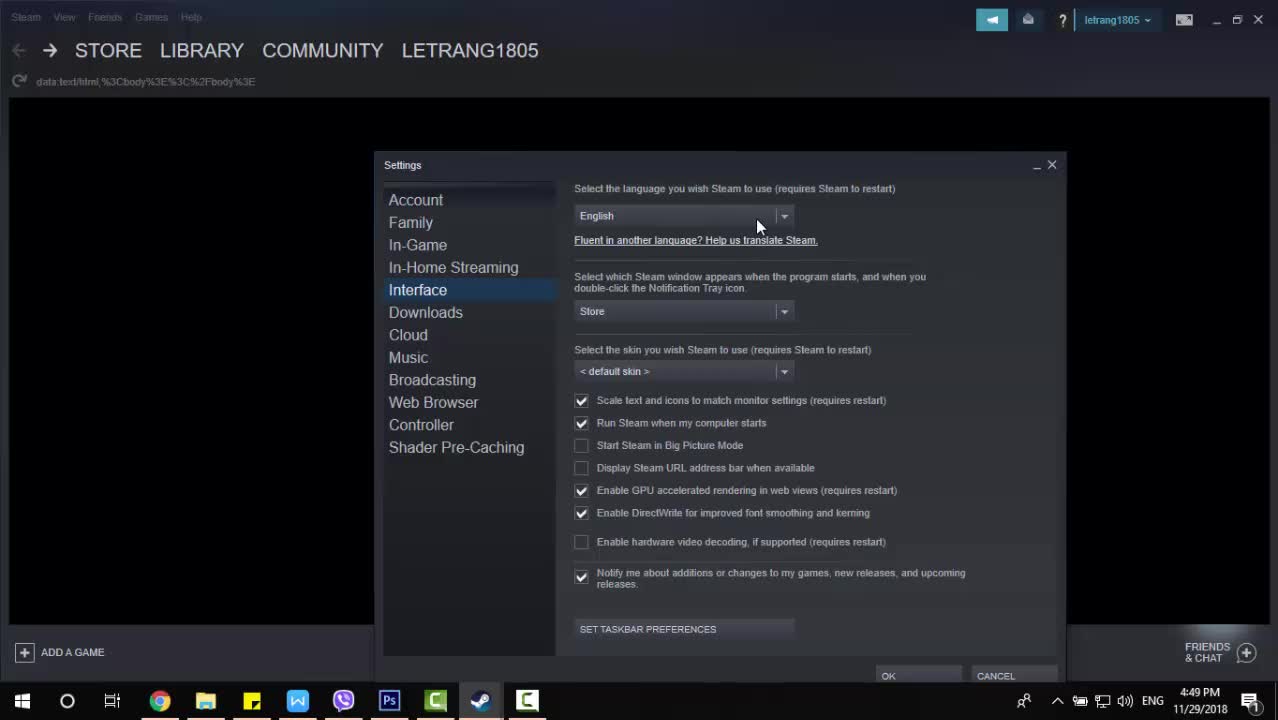Go to the STORE tab
Image resolution: width=1278 pixels, height=720 pixels.
point(108,50)
